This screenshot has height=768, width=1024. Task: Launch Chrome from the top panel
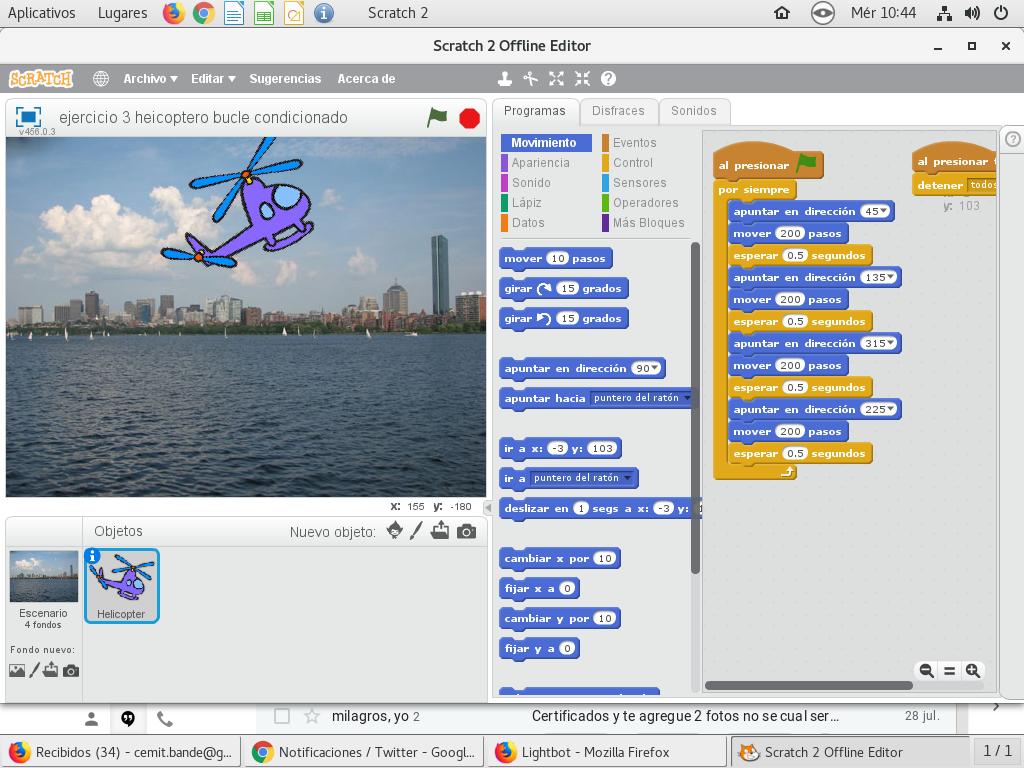pyautogui.click(x=204, y=13)
